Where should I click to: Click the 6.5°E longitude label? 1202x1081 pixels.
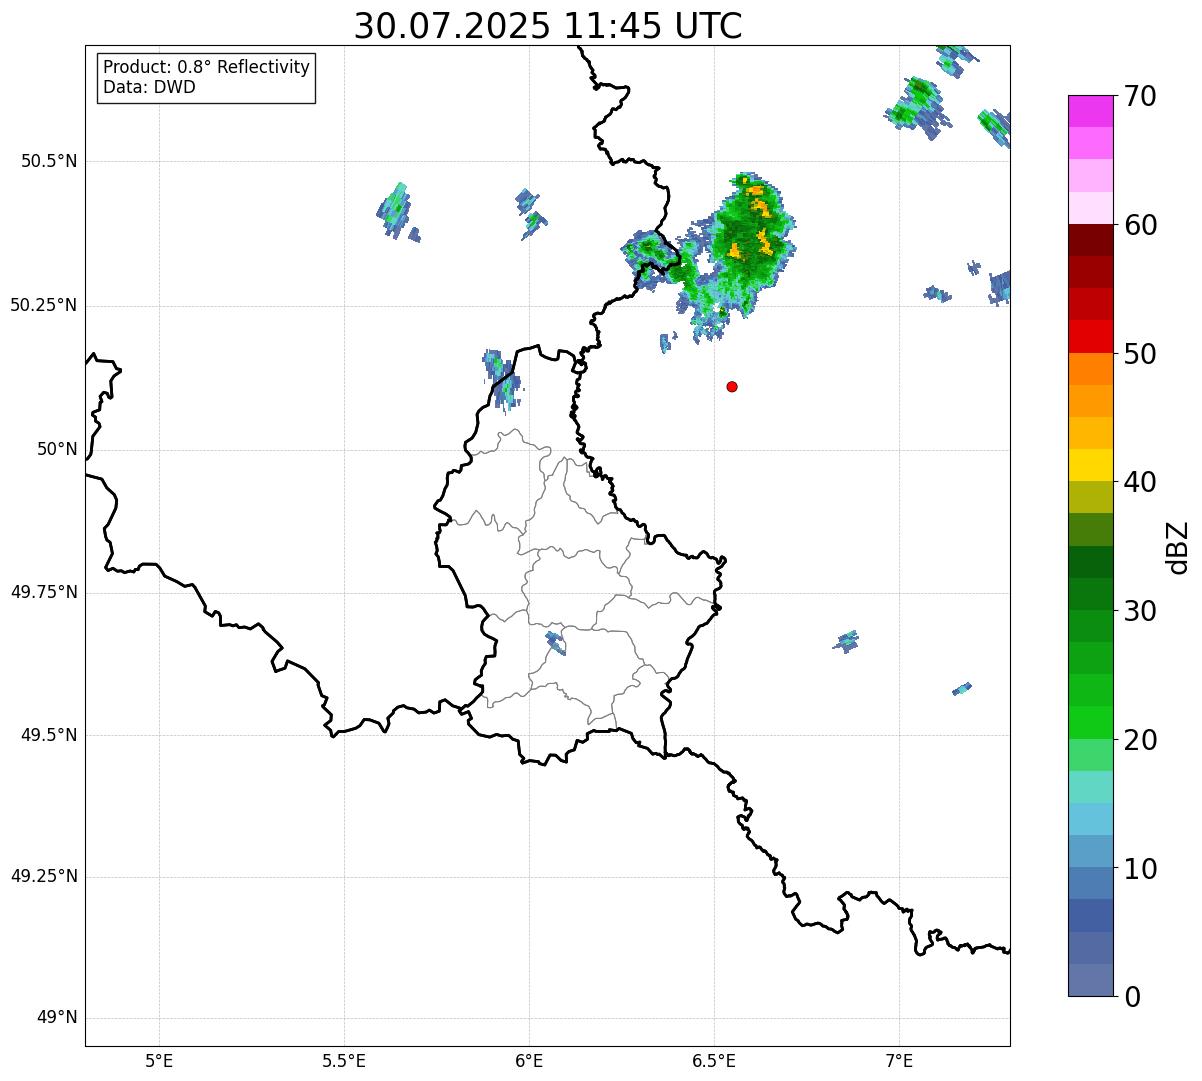[x=714, y=1061]
